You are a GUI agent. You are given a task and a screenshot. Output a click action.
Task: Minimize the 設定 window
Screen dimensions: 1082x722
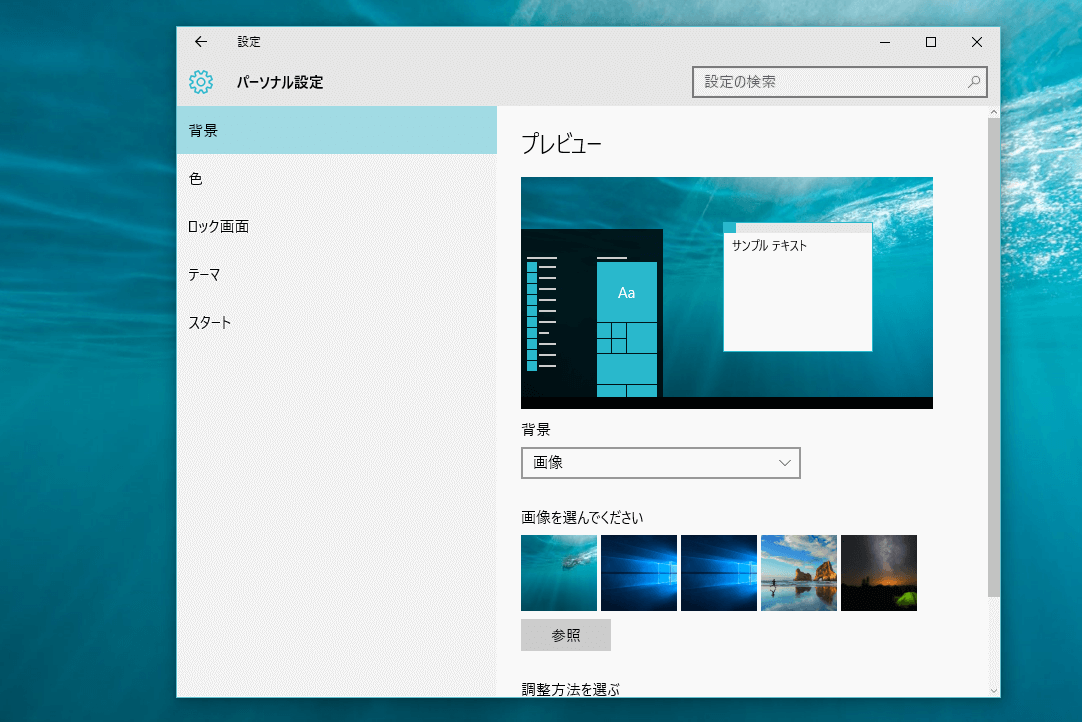click(885, 42)
